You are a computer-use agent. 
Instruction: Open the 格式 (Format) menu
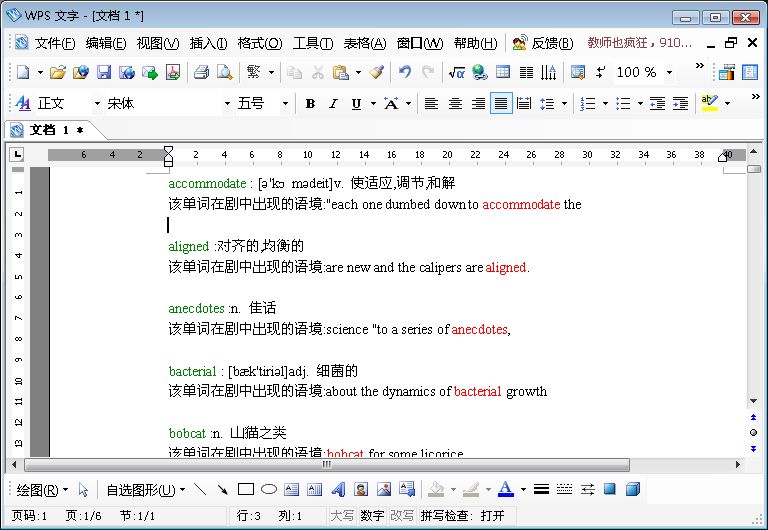pos(259,43)
